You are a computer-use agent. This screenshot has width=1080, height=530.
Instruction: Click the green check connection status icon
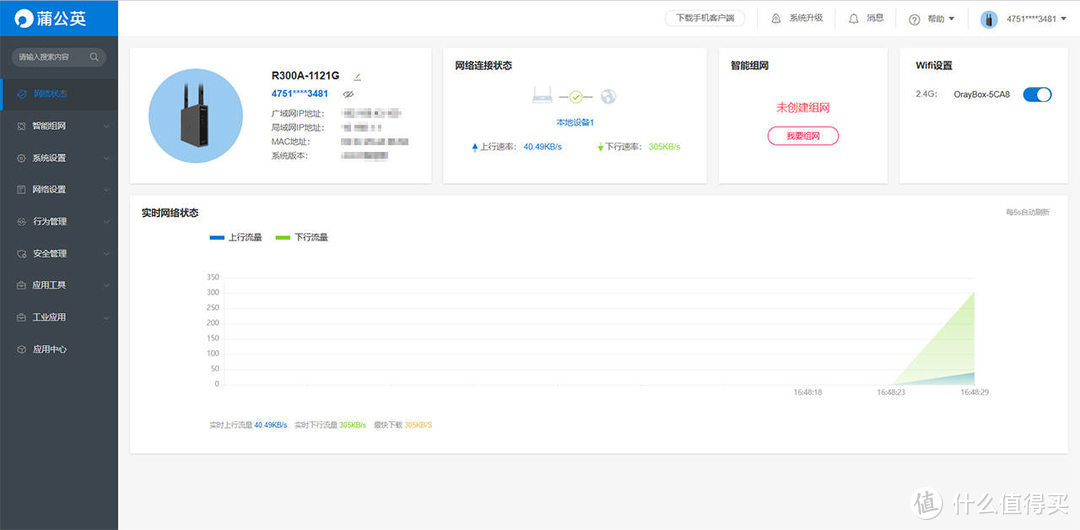[x=576, y=97]
